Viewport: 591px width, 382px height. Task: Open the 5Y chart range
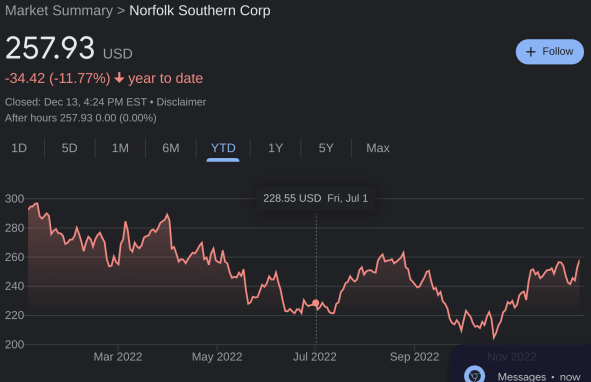point(326,148)
